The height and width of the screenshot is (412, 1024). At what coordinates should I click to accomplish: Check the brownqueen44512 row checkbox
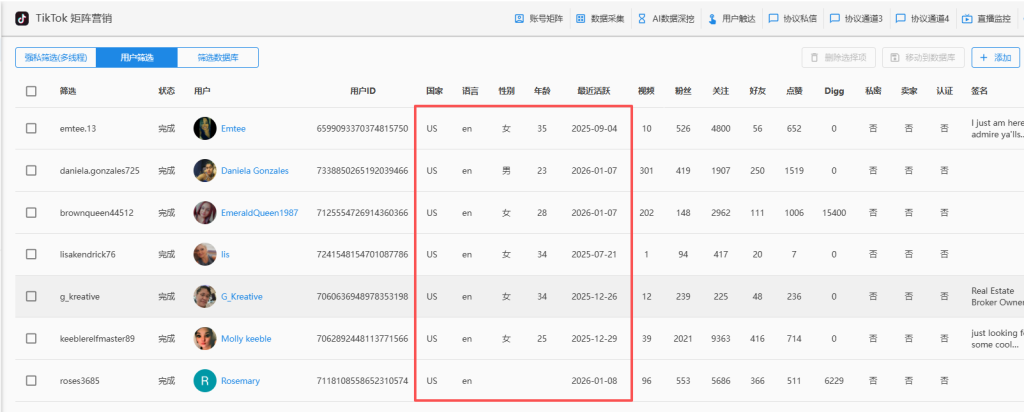(31, 212)
